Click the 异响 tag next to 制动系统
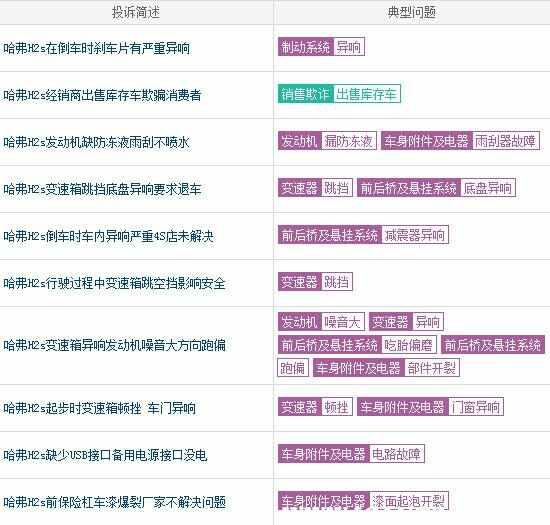 click(x=349, y=47)
